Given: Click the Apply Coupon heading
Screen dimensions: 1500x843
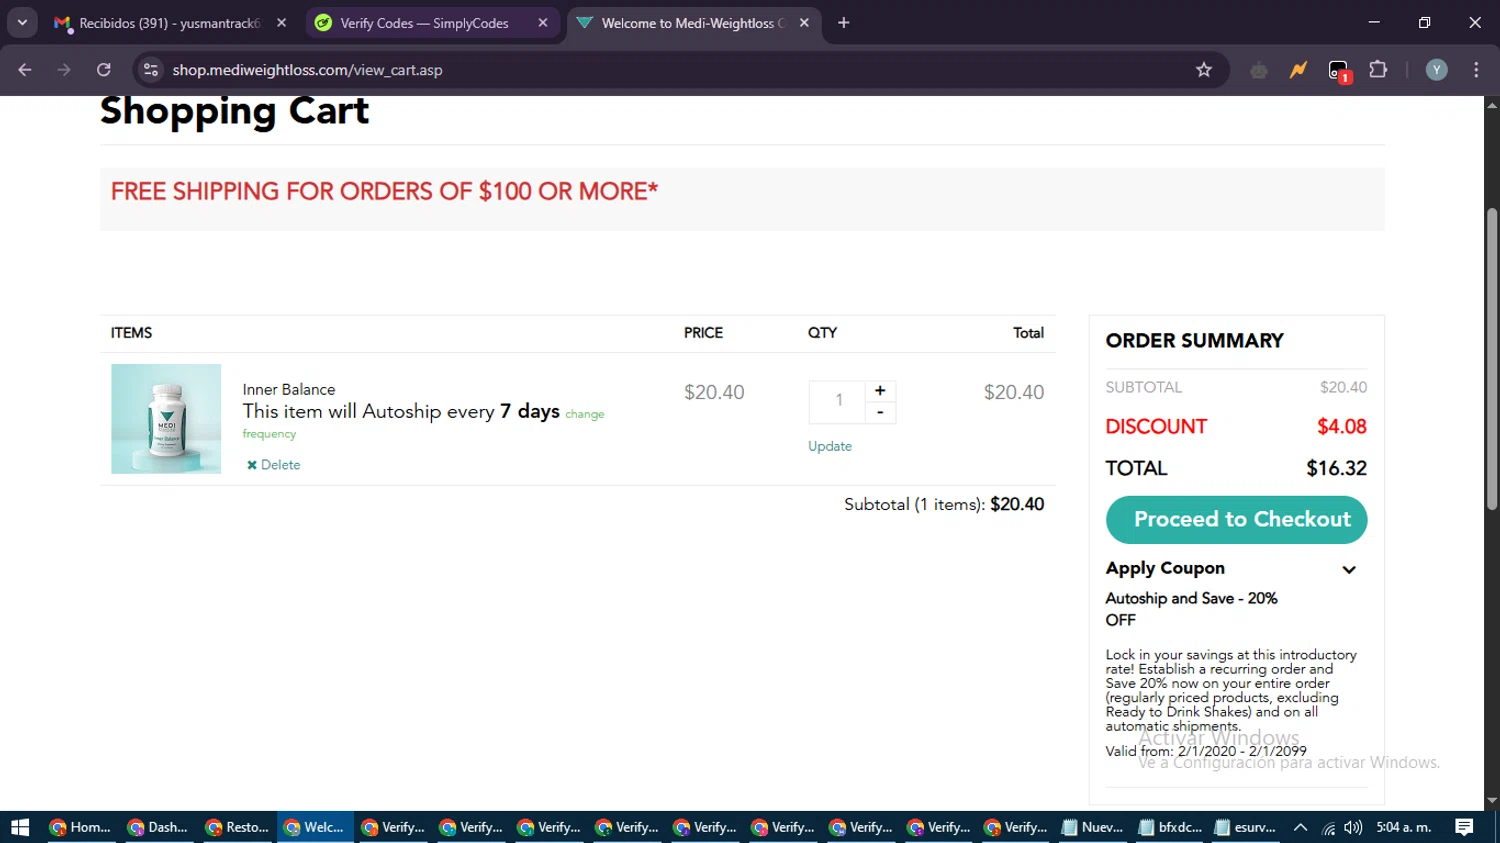Looking at the screenshot, I should pos(1165,568).
